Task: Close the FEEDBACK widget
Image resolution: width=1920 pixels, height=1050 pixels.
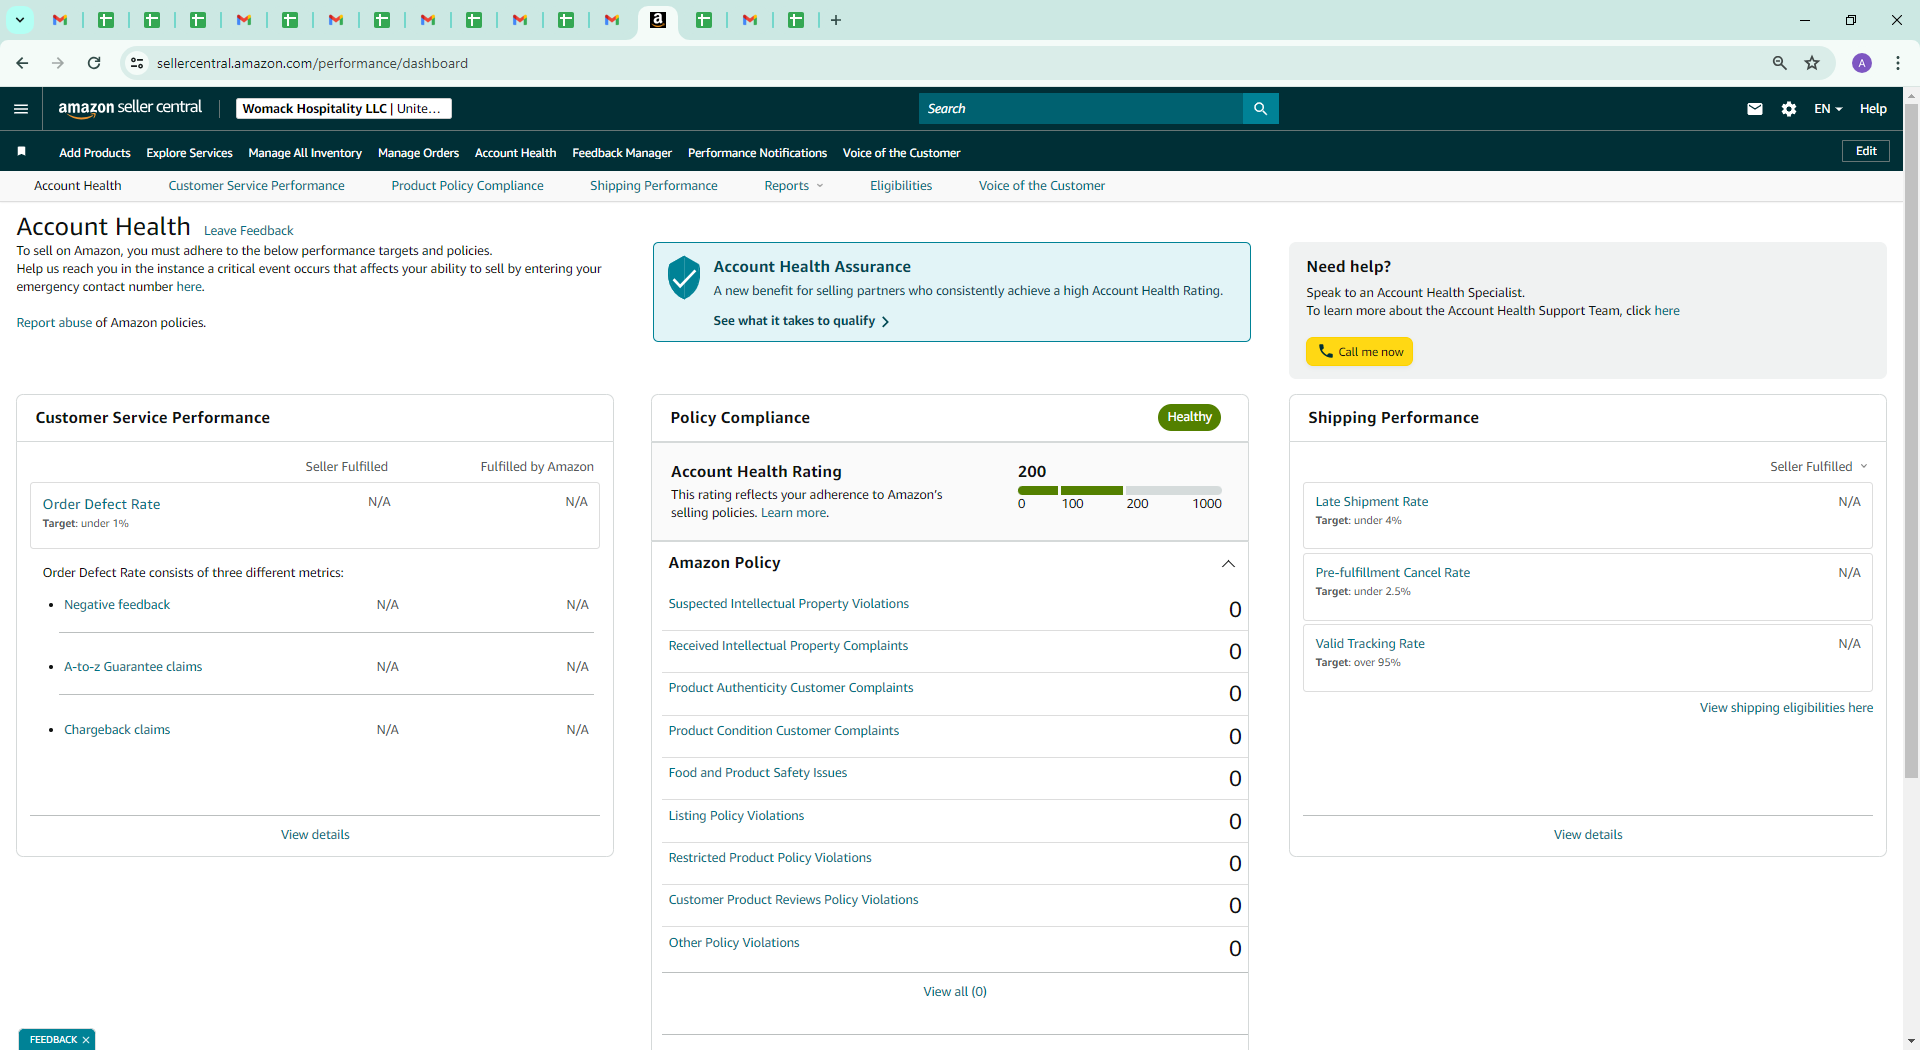Action: point(86,1040)
